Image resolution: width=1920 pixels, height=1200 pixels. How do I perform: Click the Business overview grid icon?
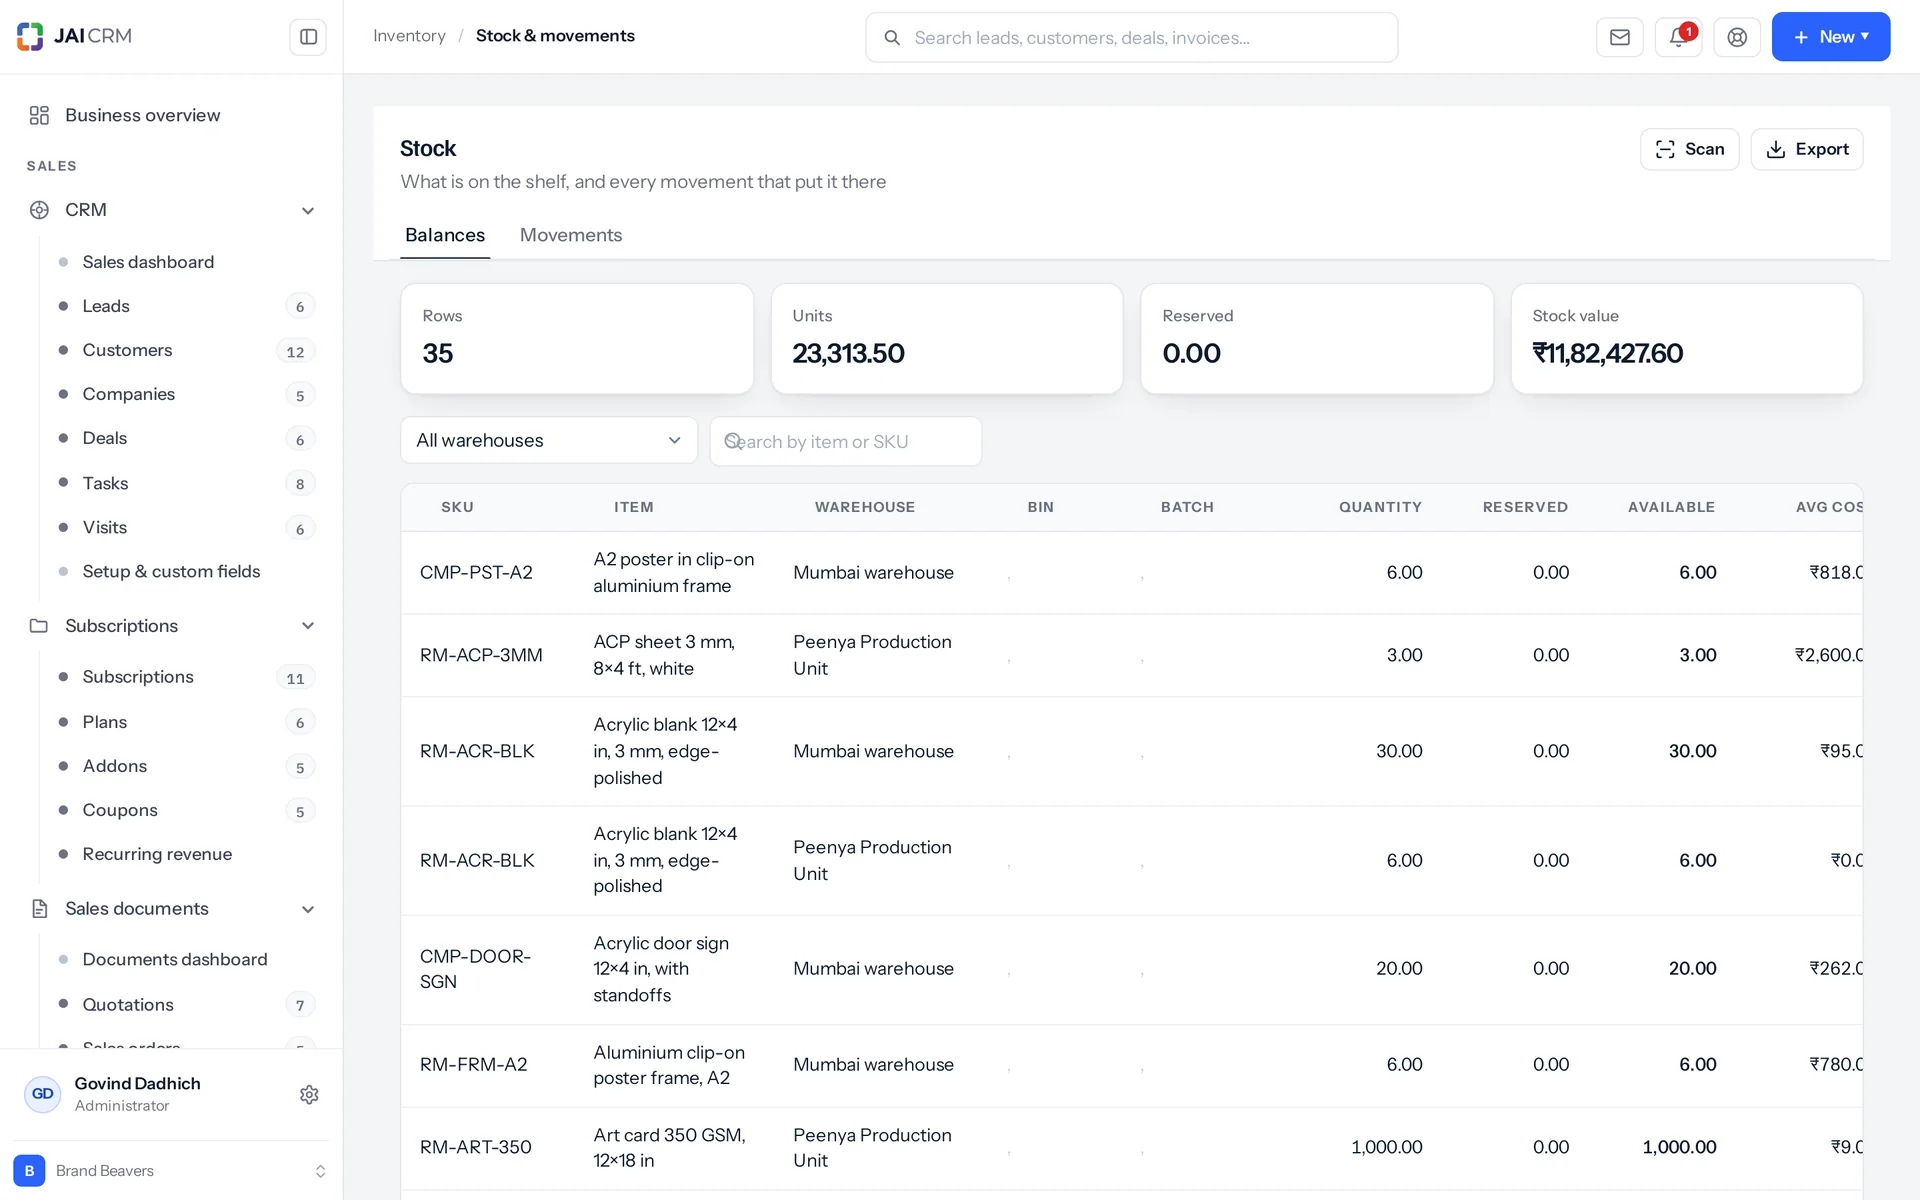(39, 115)
